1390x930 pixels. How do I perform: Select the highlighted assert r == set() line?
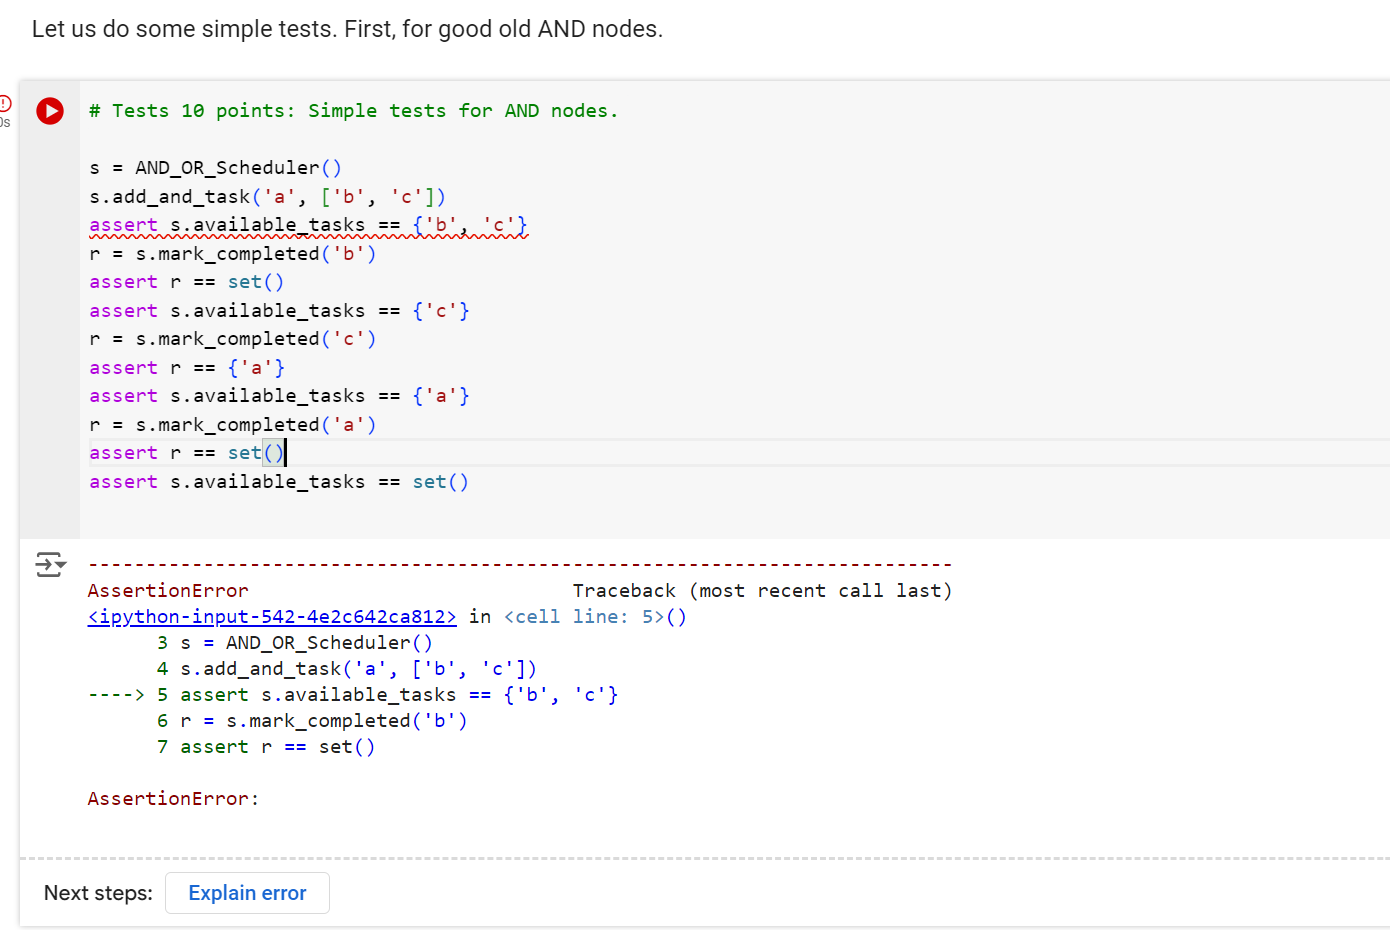[185, 452]
